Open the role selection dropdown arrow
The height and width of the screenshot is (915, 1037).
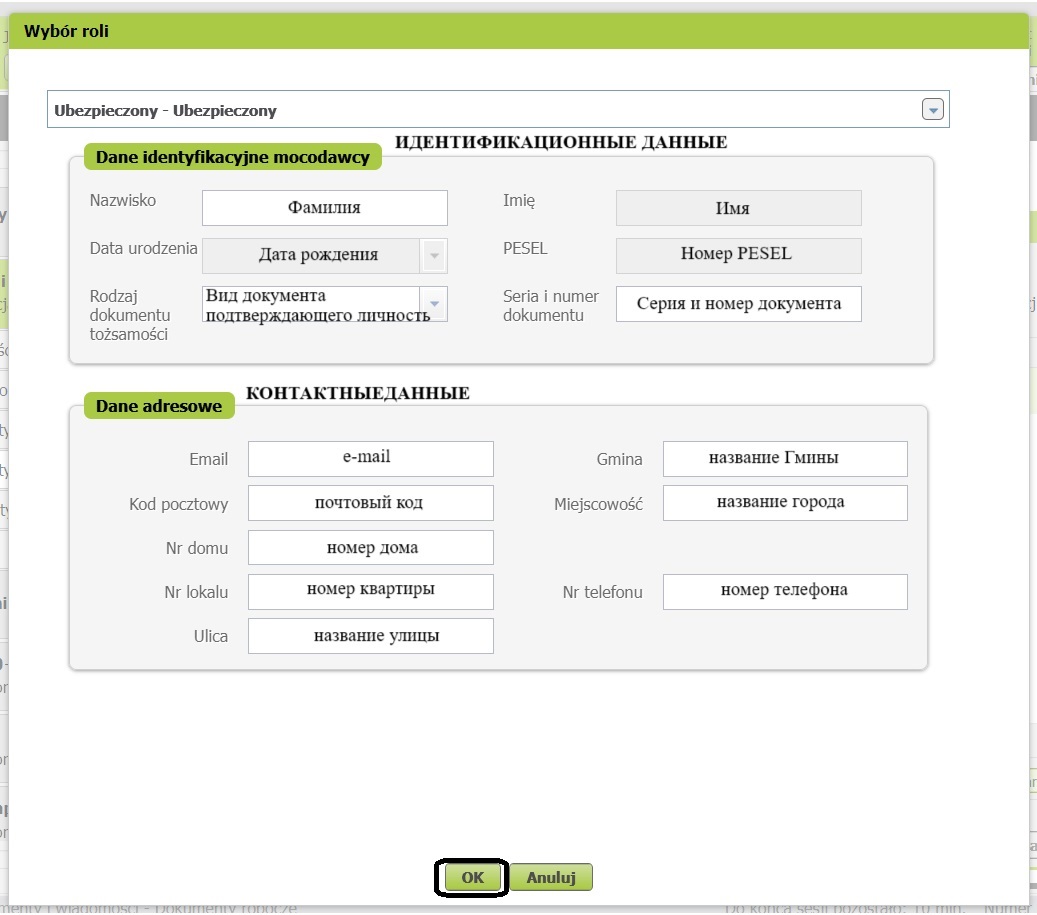click(932, 110)
